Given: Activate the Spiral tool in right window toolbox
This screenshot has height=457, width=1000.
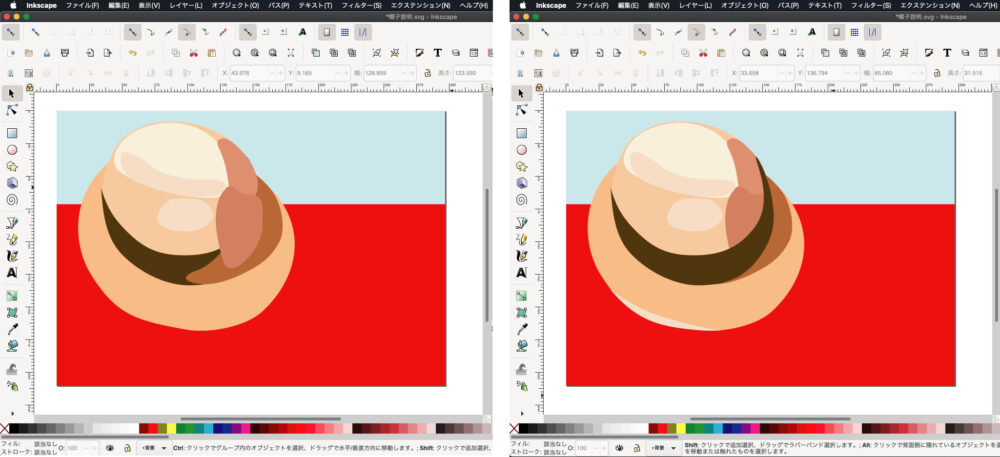Looking at the screenshot, I should [x=523, y=198].
